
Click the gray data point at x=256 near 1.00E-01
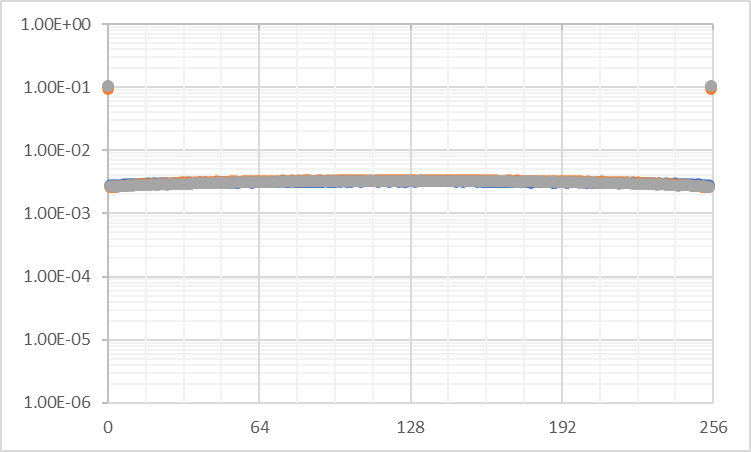coord(711,86)
